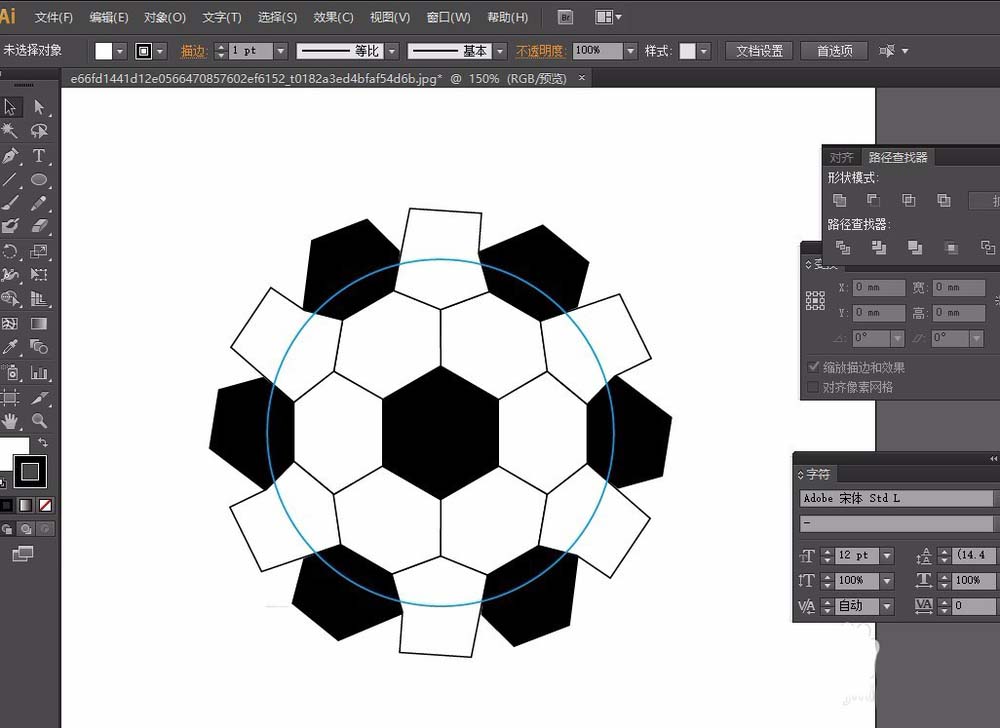Screen dimensions: 1000x728
Task: Open Adobe Bridge with the Br button
Action: [566, 17]
